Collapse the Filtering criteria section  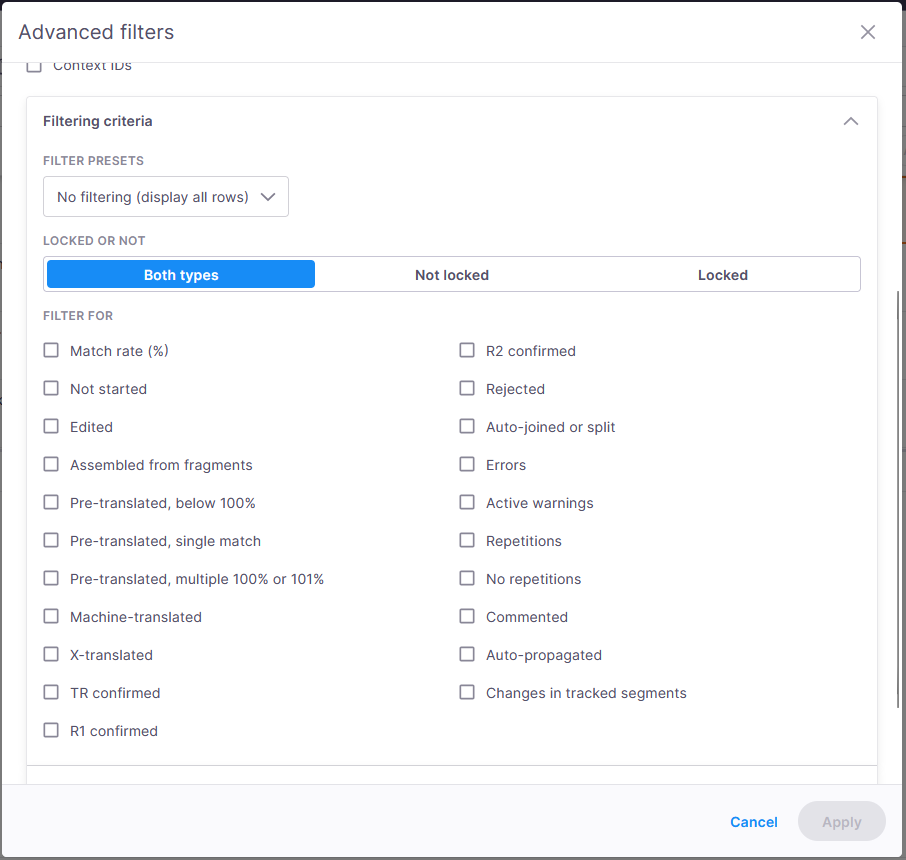pyautogui.click(x=850, y=120)
